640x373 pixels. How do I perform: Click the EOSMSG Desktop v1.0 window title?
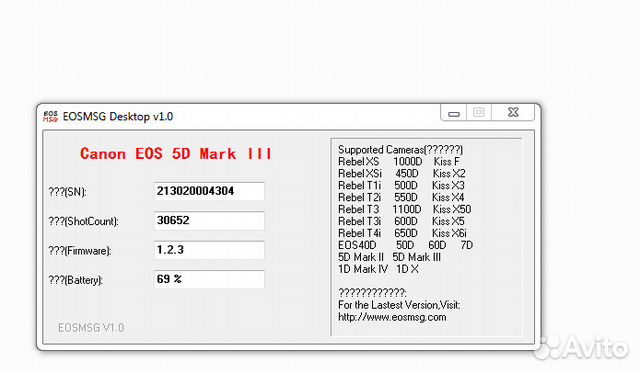pos(118,117)
